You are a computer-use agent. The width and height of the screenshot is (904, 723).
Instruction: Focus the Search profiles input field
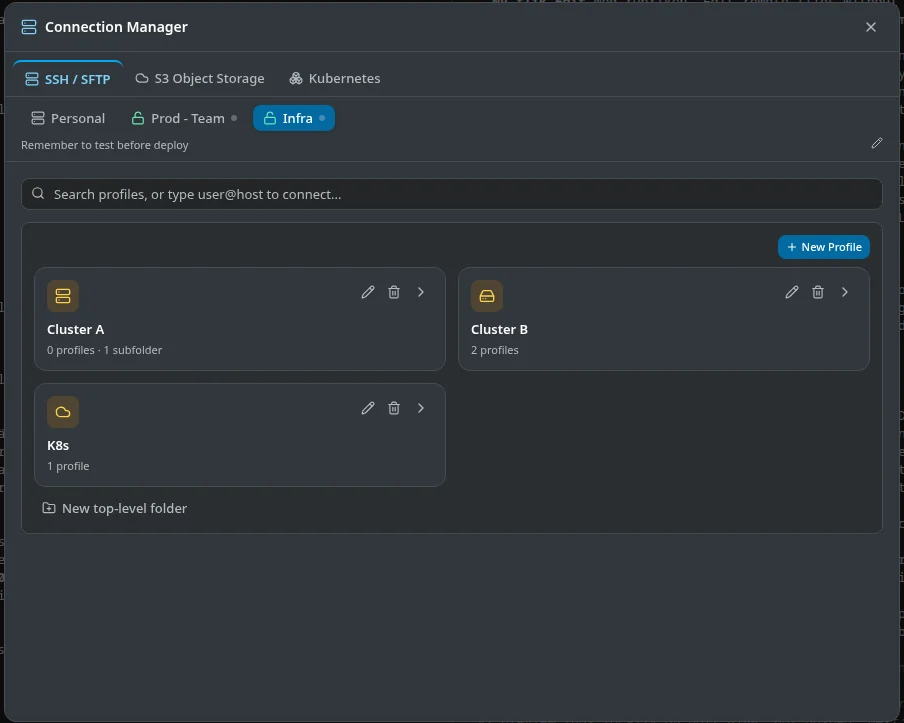[452, 194]
